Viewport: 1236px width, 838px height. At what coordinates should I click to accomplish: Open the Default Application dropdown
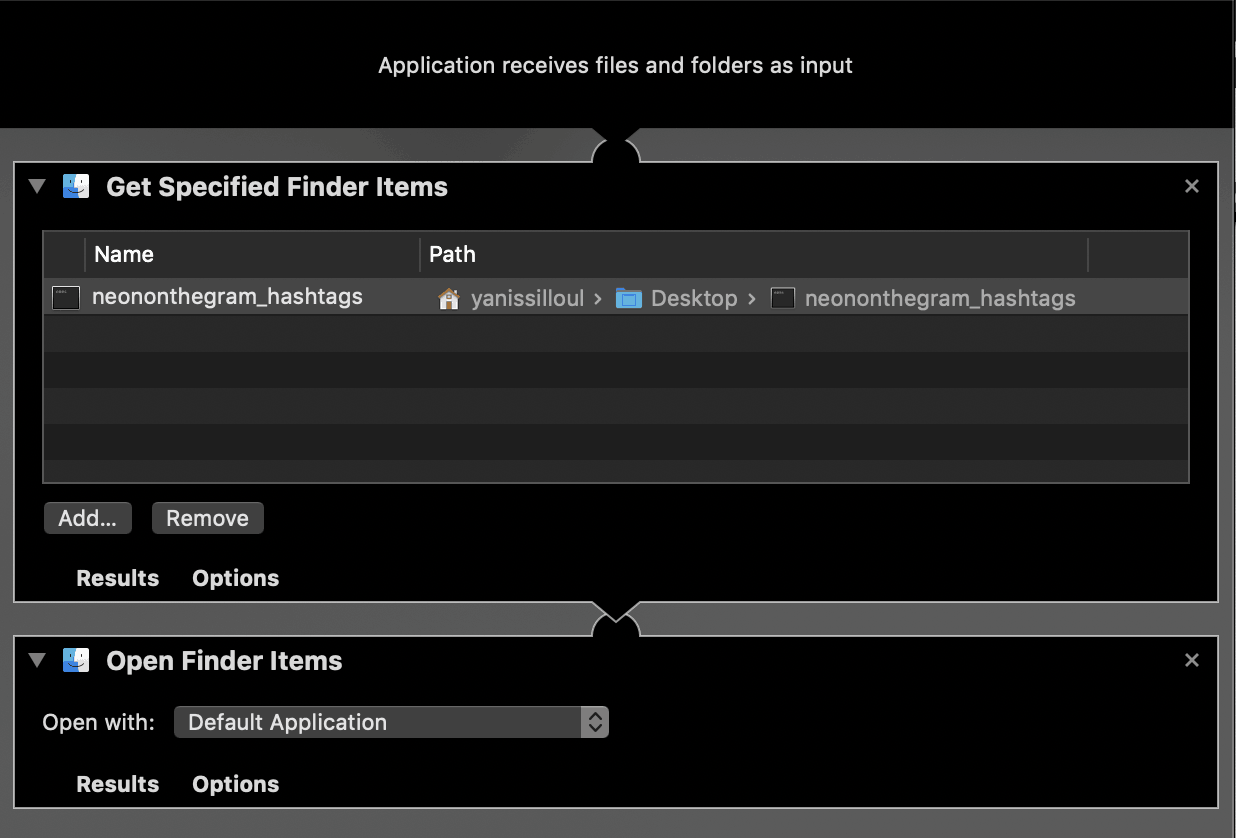pos(391,722)
